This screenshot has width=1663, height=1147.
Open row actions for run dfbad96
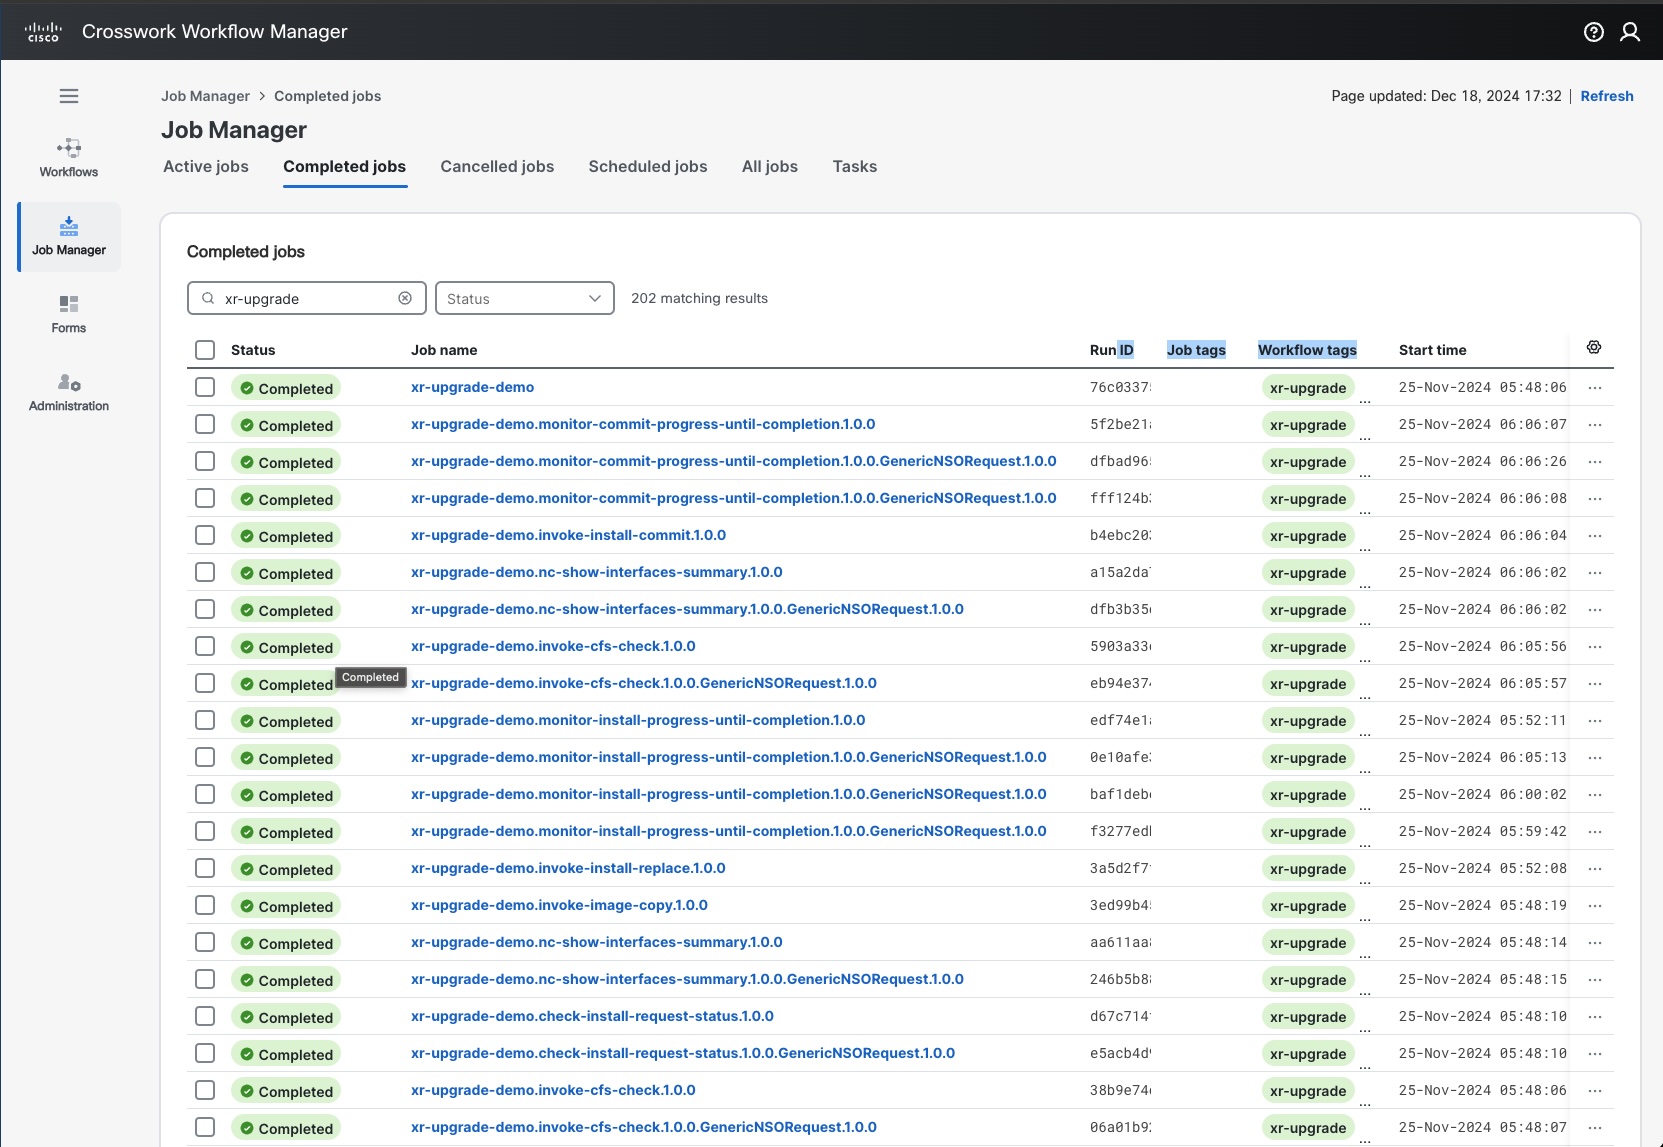tap(1595, 461)
